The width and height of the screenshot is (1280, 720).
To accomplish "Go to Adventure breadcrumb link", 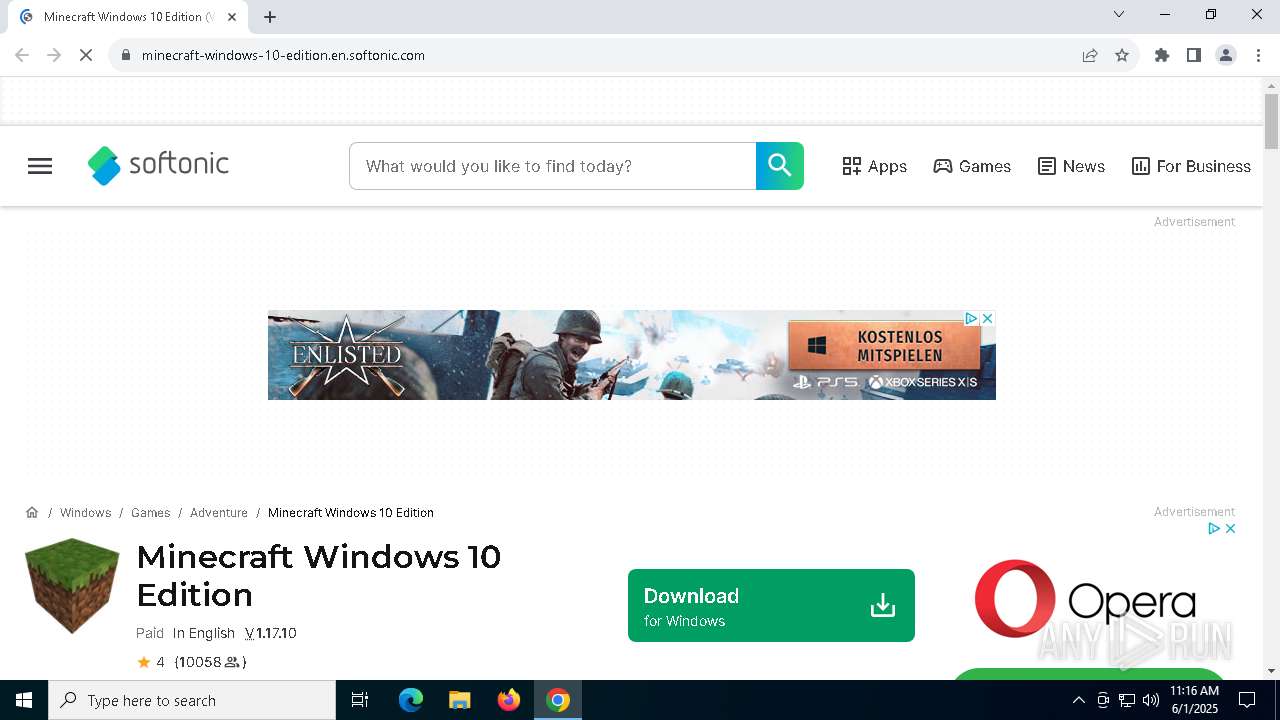I will (219, 512).
